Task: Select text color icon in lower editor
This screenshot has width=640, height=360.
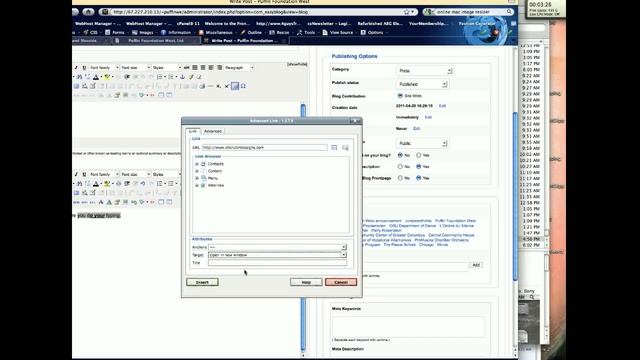Action: point(96,184)
